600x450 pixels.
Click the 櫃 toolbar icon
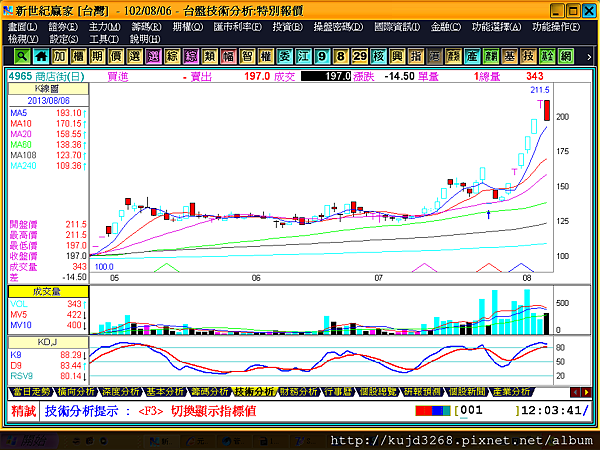(x=78, y=57)
